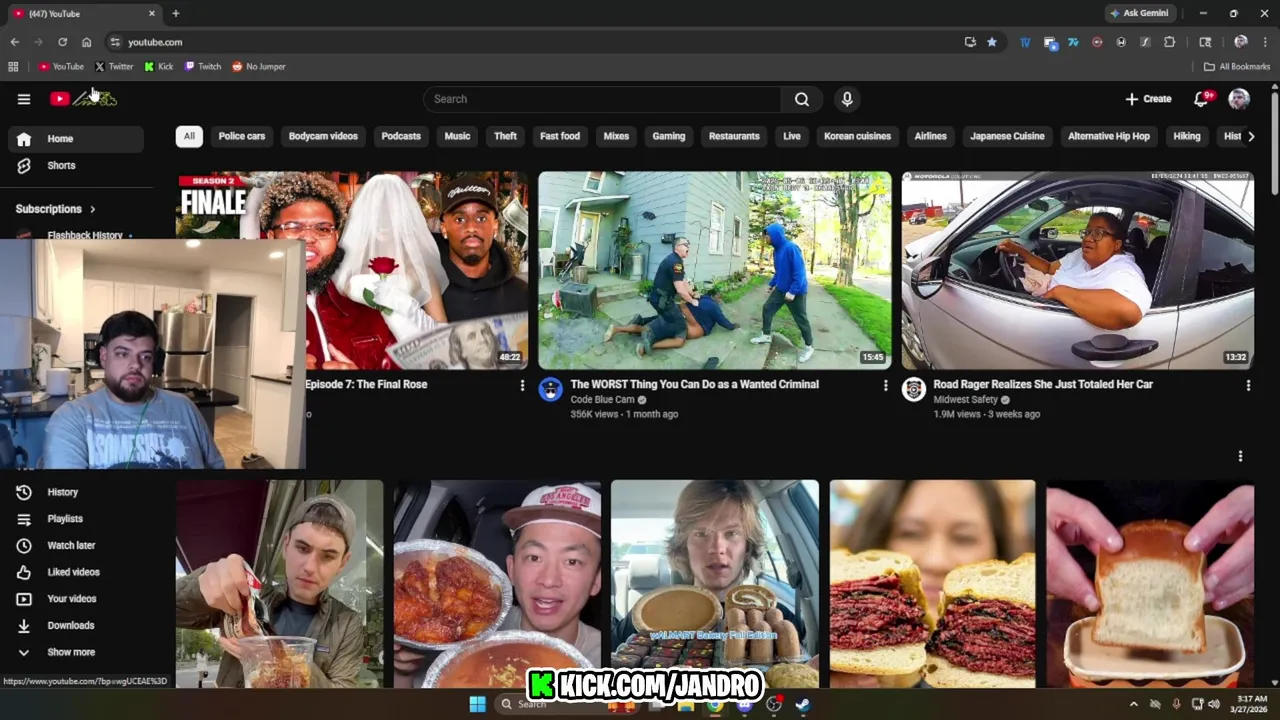
Task: Select the Music filter chip
Action: (457, 136)
